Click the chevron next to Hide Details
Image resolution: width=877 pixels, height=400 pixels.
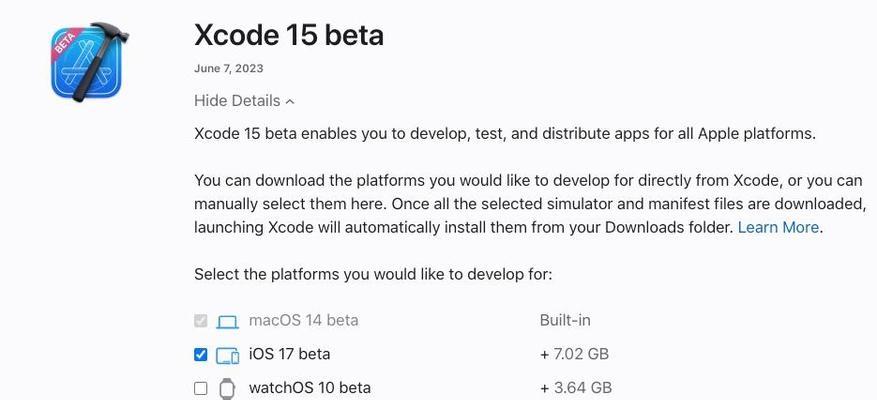click(x=290, y=102)
